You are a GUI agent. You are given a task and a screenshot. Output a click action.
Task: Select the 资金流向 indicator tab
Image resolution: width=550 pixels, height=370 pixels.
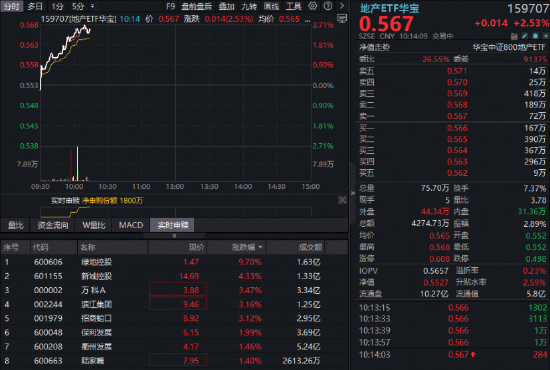click(x=53, y=225)
